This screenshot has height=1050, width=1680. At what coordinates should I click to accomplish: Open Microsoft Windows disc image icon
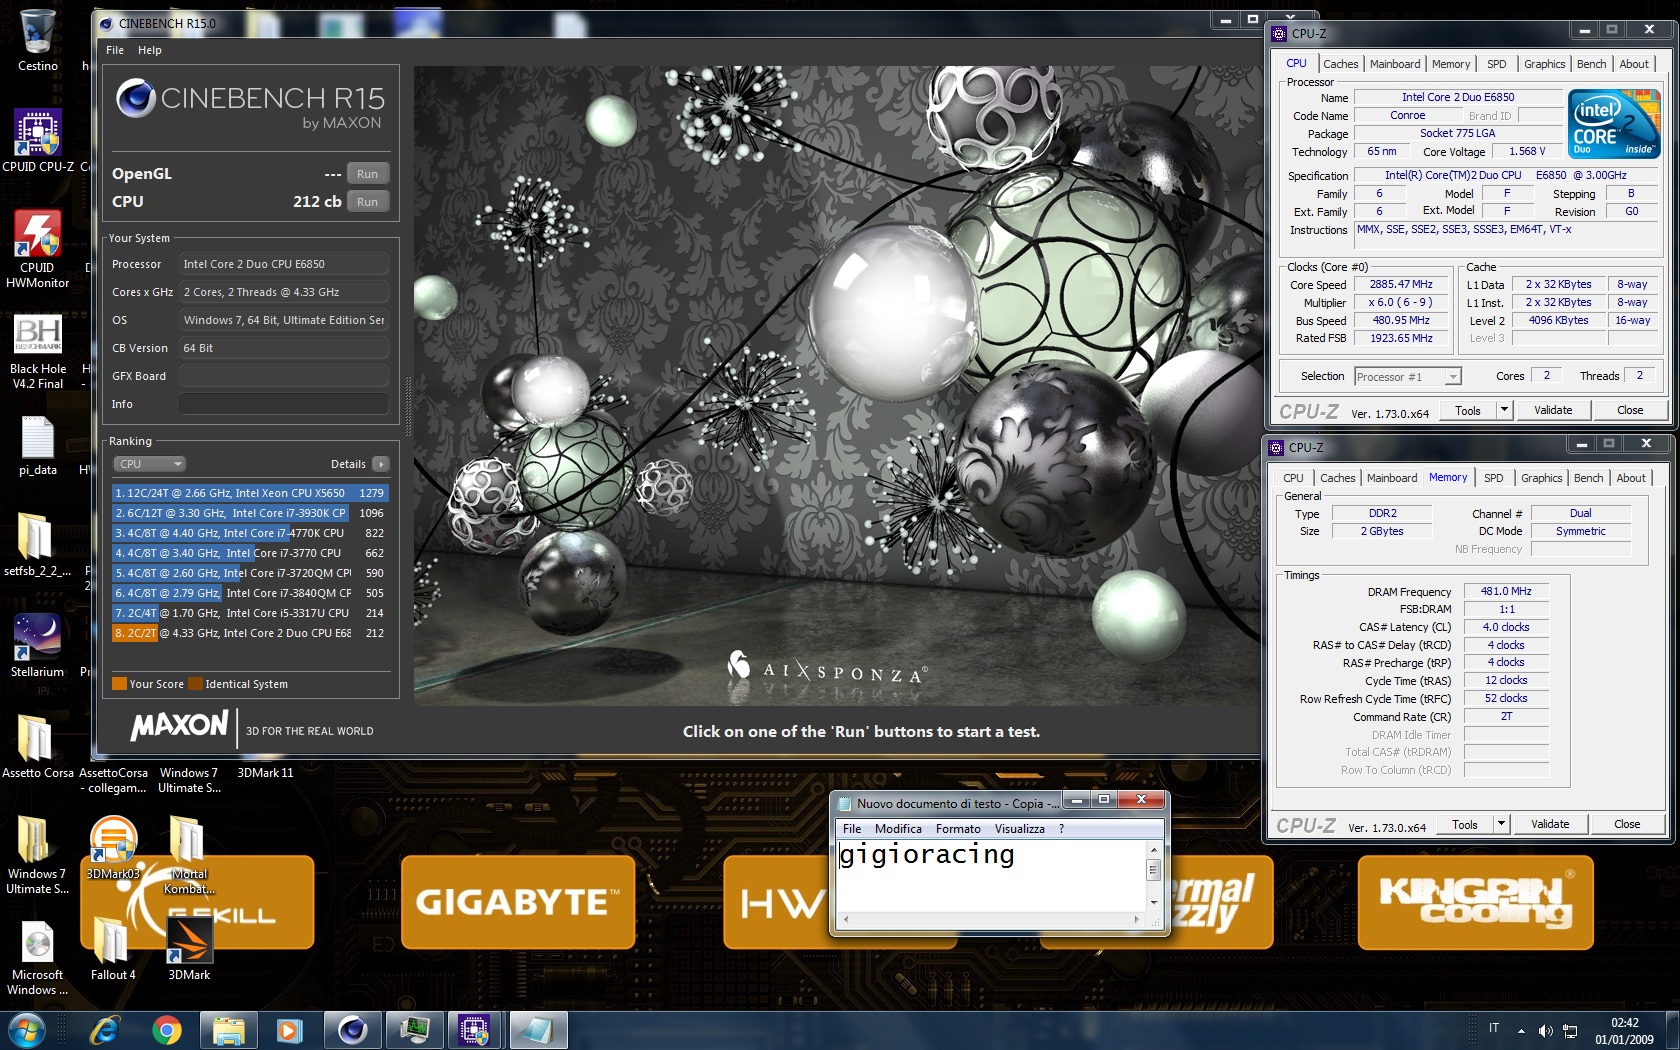pyautogui.click(x=38, y=958)
